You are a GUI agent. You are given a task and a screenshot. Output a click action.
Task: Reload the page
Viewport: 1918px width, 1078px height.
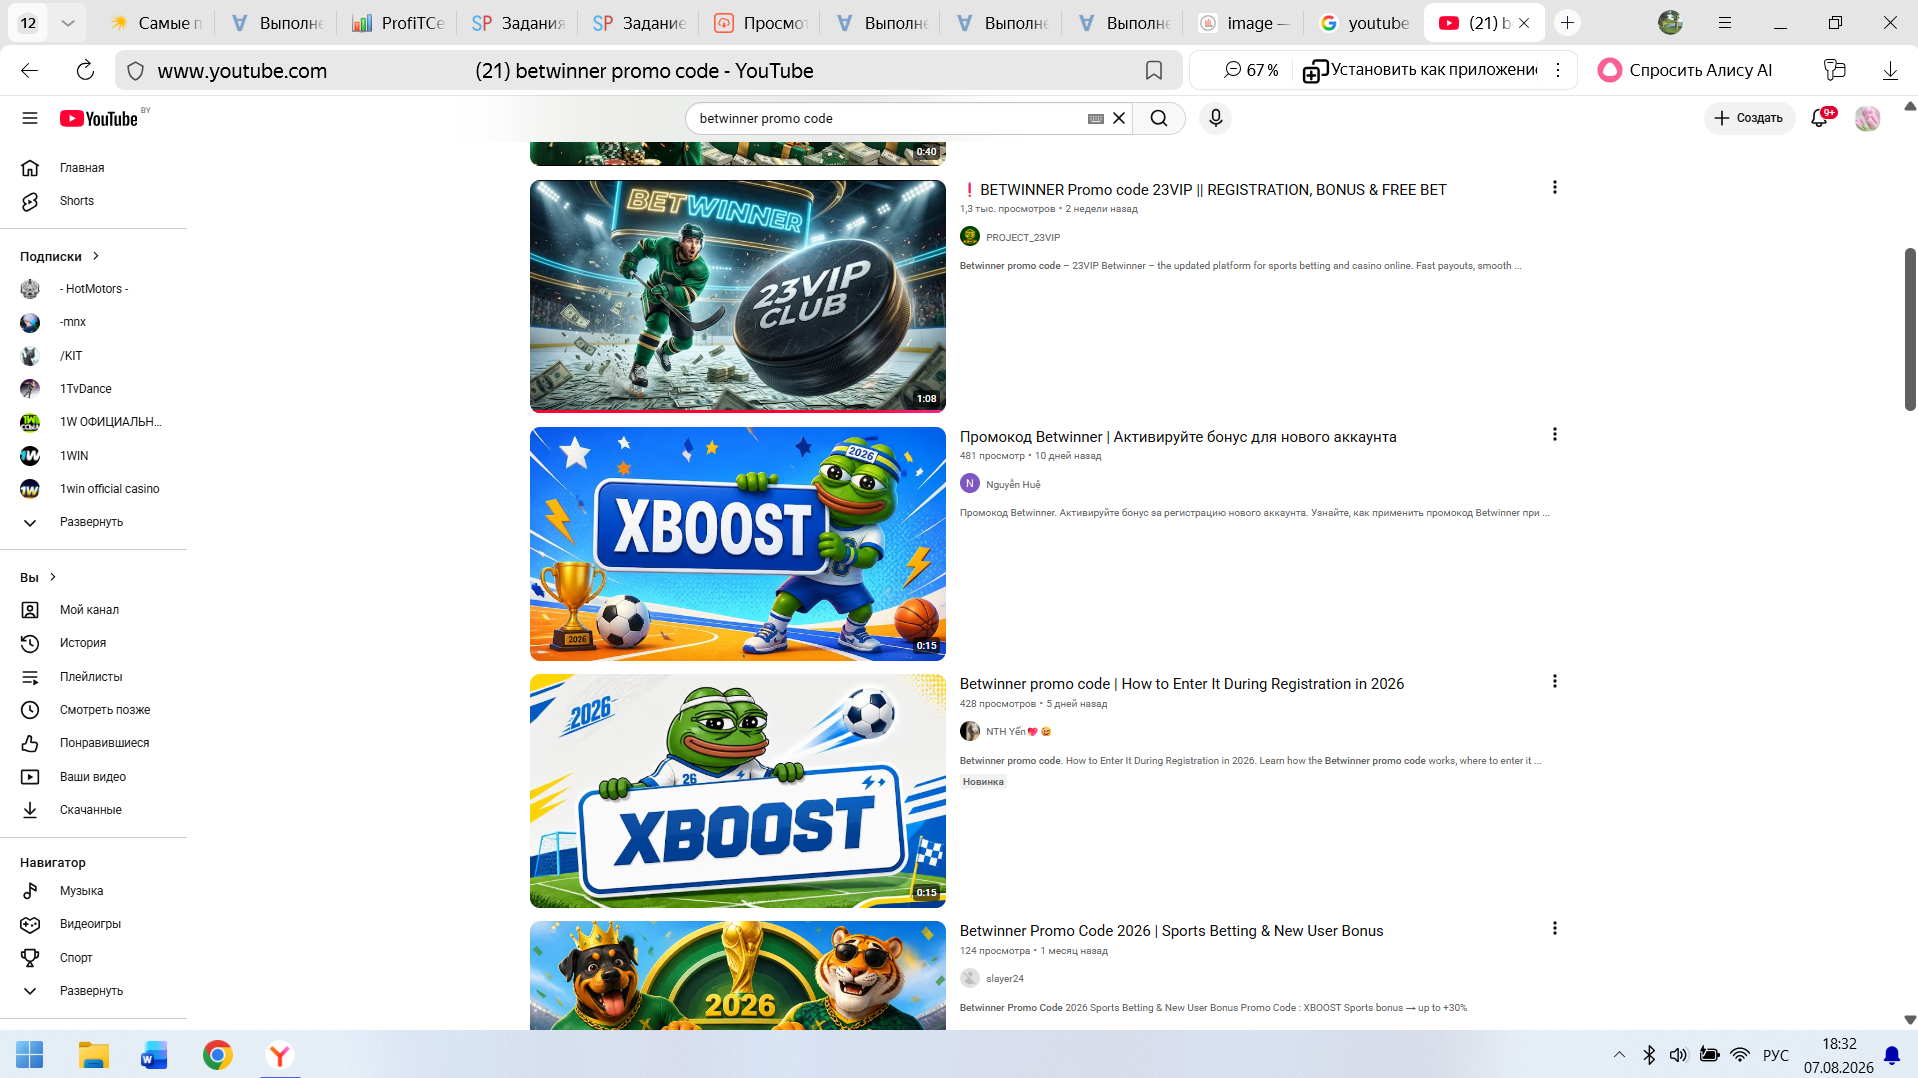(x=85, y=70)
